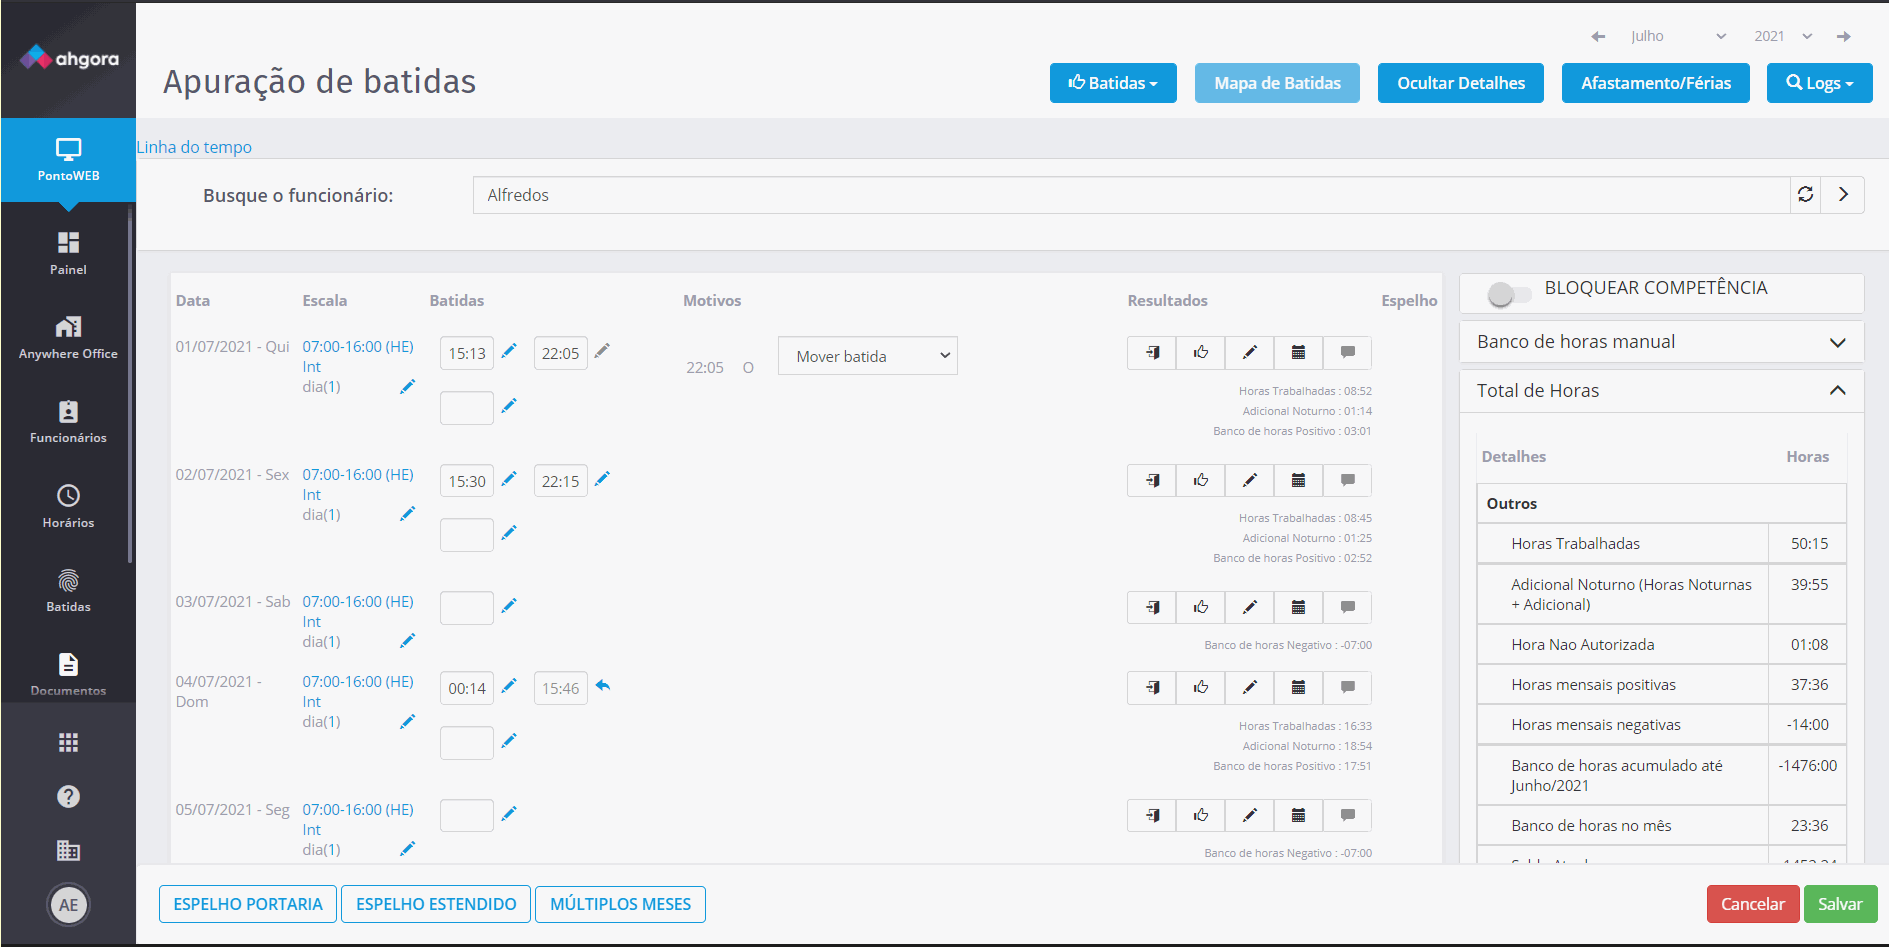Click the approve thumbs-up icon for 01/07/2021
Image resolution: width=1889 pixels, height=947 pixels.
point(1200,352)
